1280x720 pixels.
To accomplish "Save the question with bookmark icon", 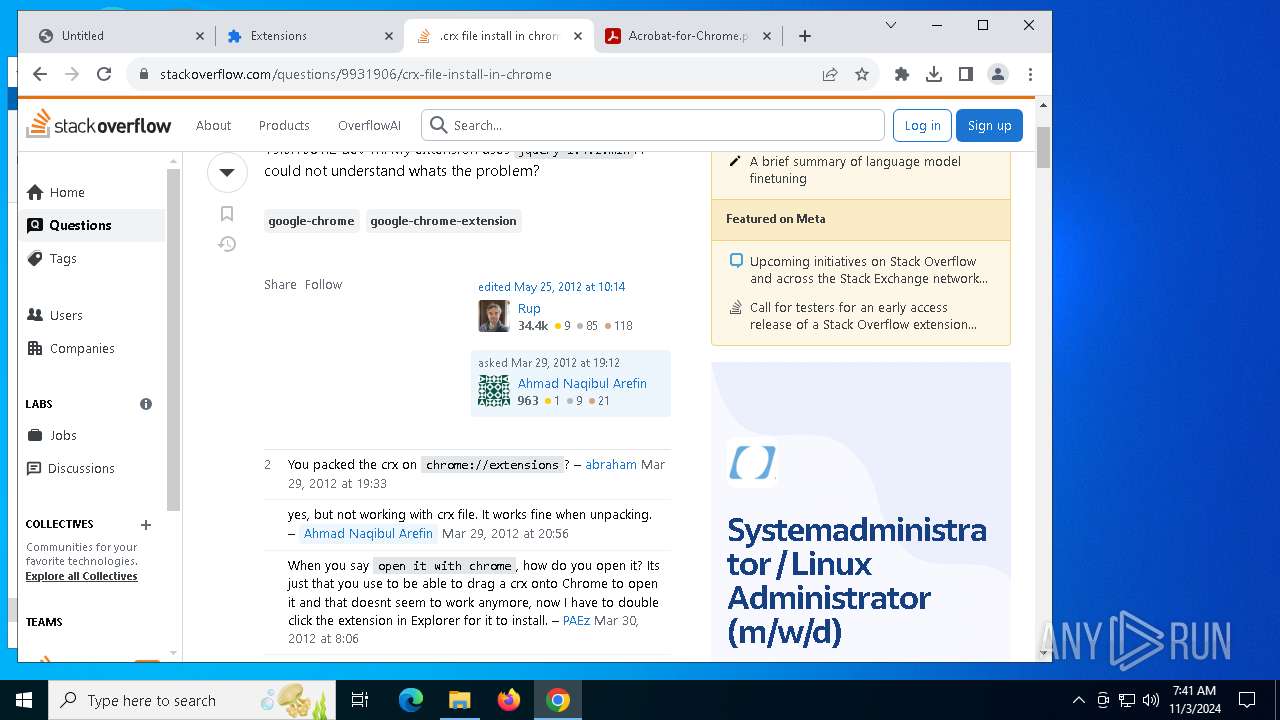I will (x=227, y=214).
